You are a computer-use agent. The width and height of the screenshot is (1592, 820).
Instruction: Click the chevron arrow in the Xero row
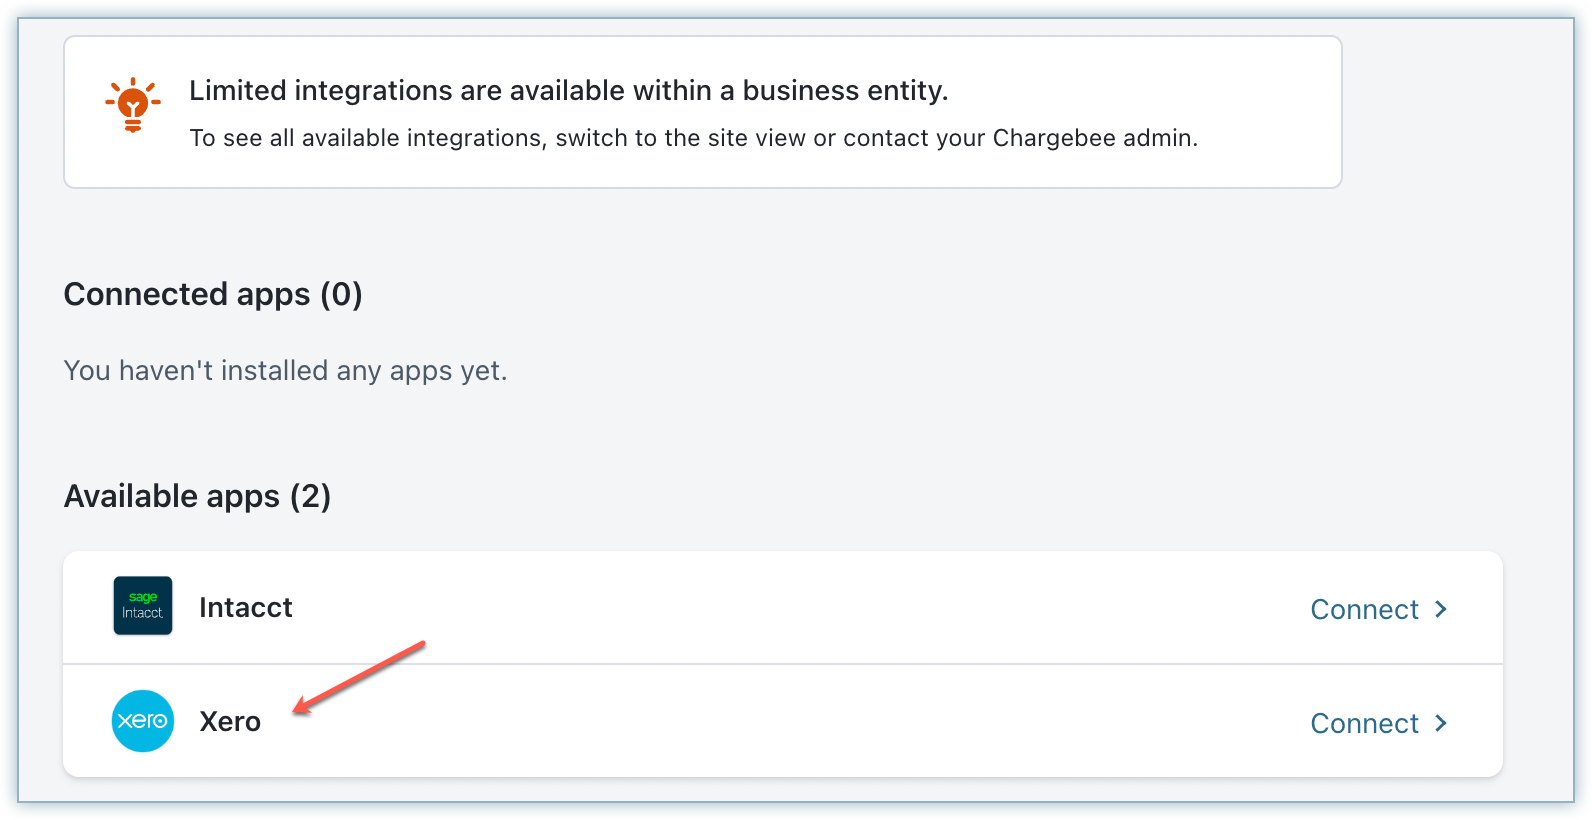tap(1441, 723)
